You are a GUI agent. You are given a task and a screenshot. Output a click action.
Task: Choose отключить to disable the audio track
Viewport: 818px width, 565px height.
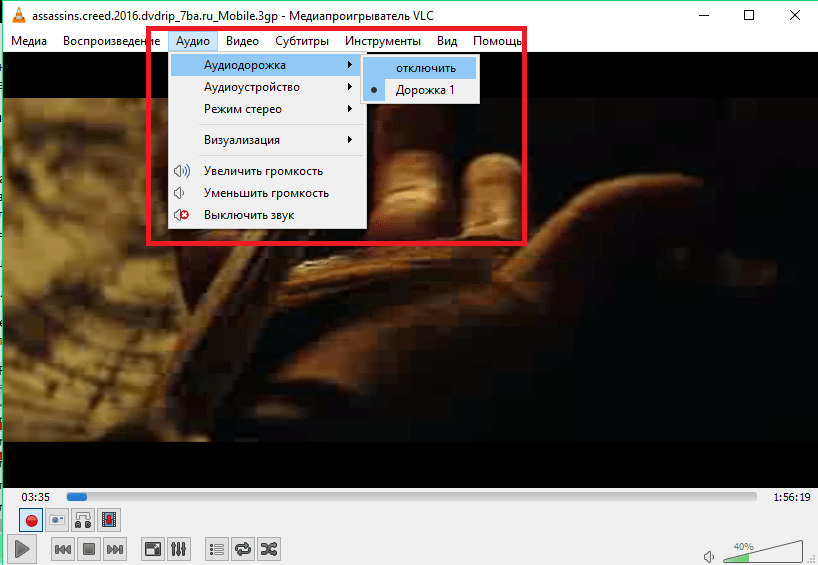click(425, 68)
